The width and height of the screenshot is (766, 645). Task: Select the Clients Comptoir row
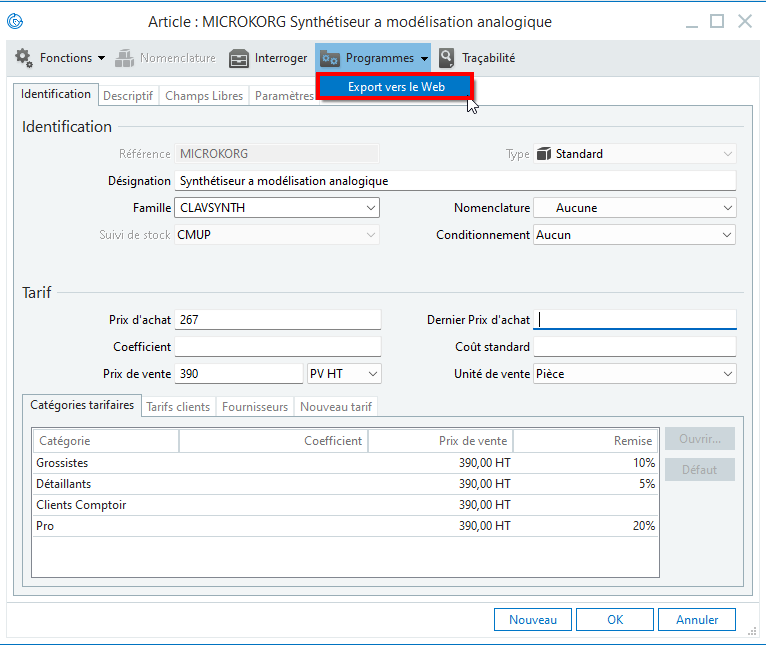(x=345, y=505)
